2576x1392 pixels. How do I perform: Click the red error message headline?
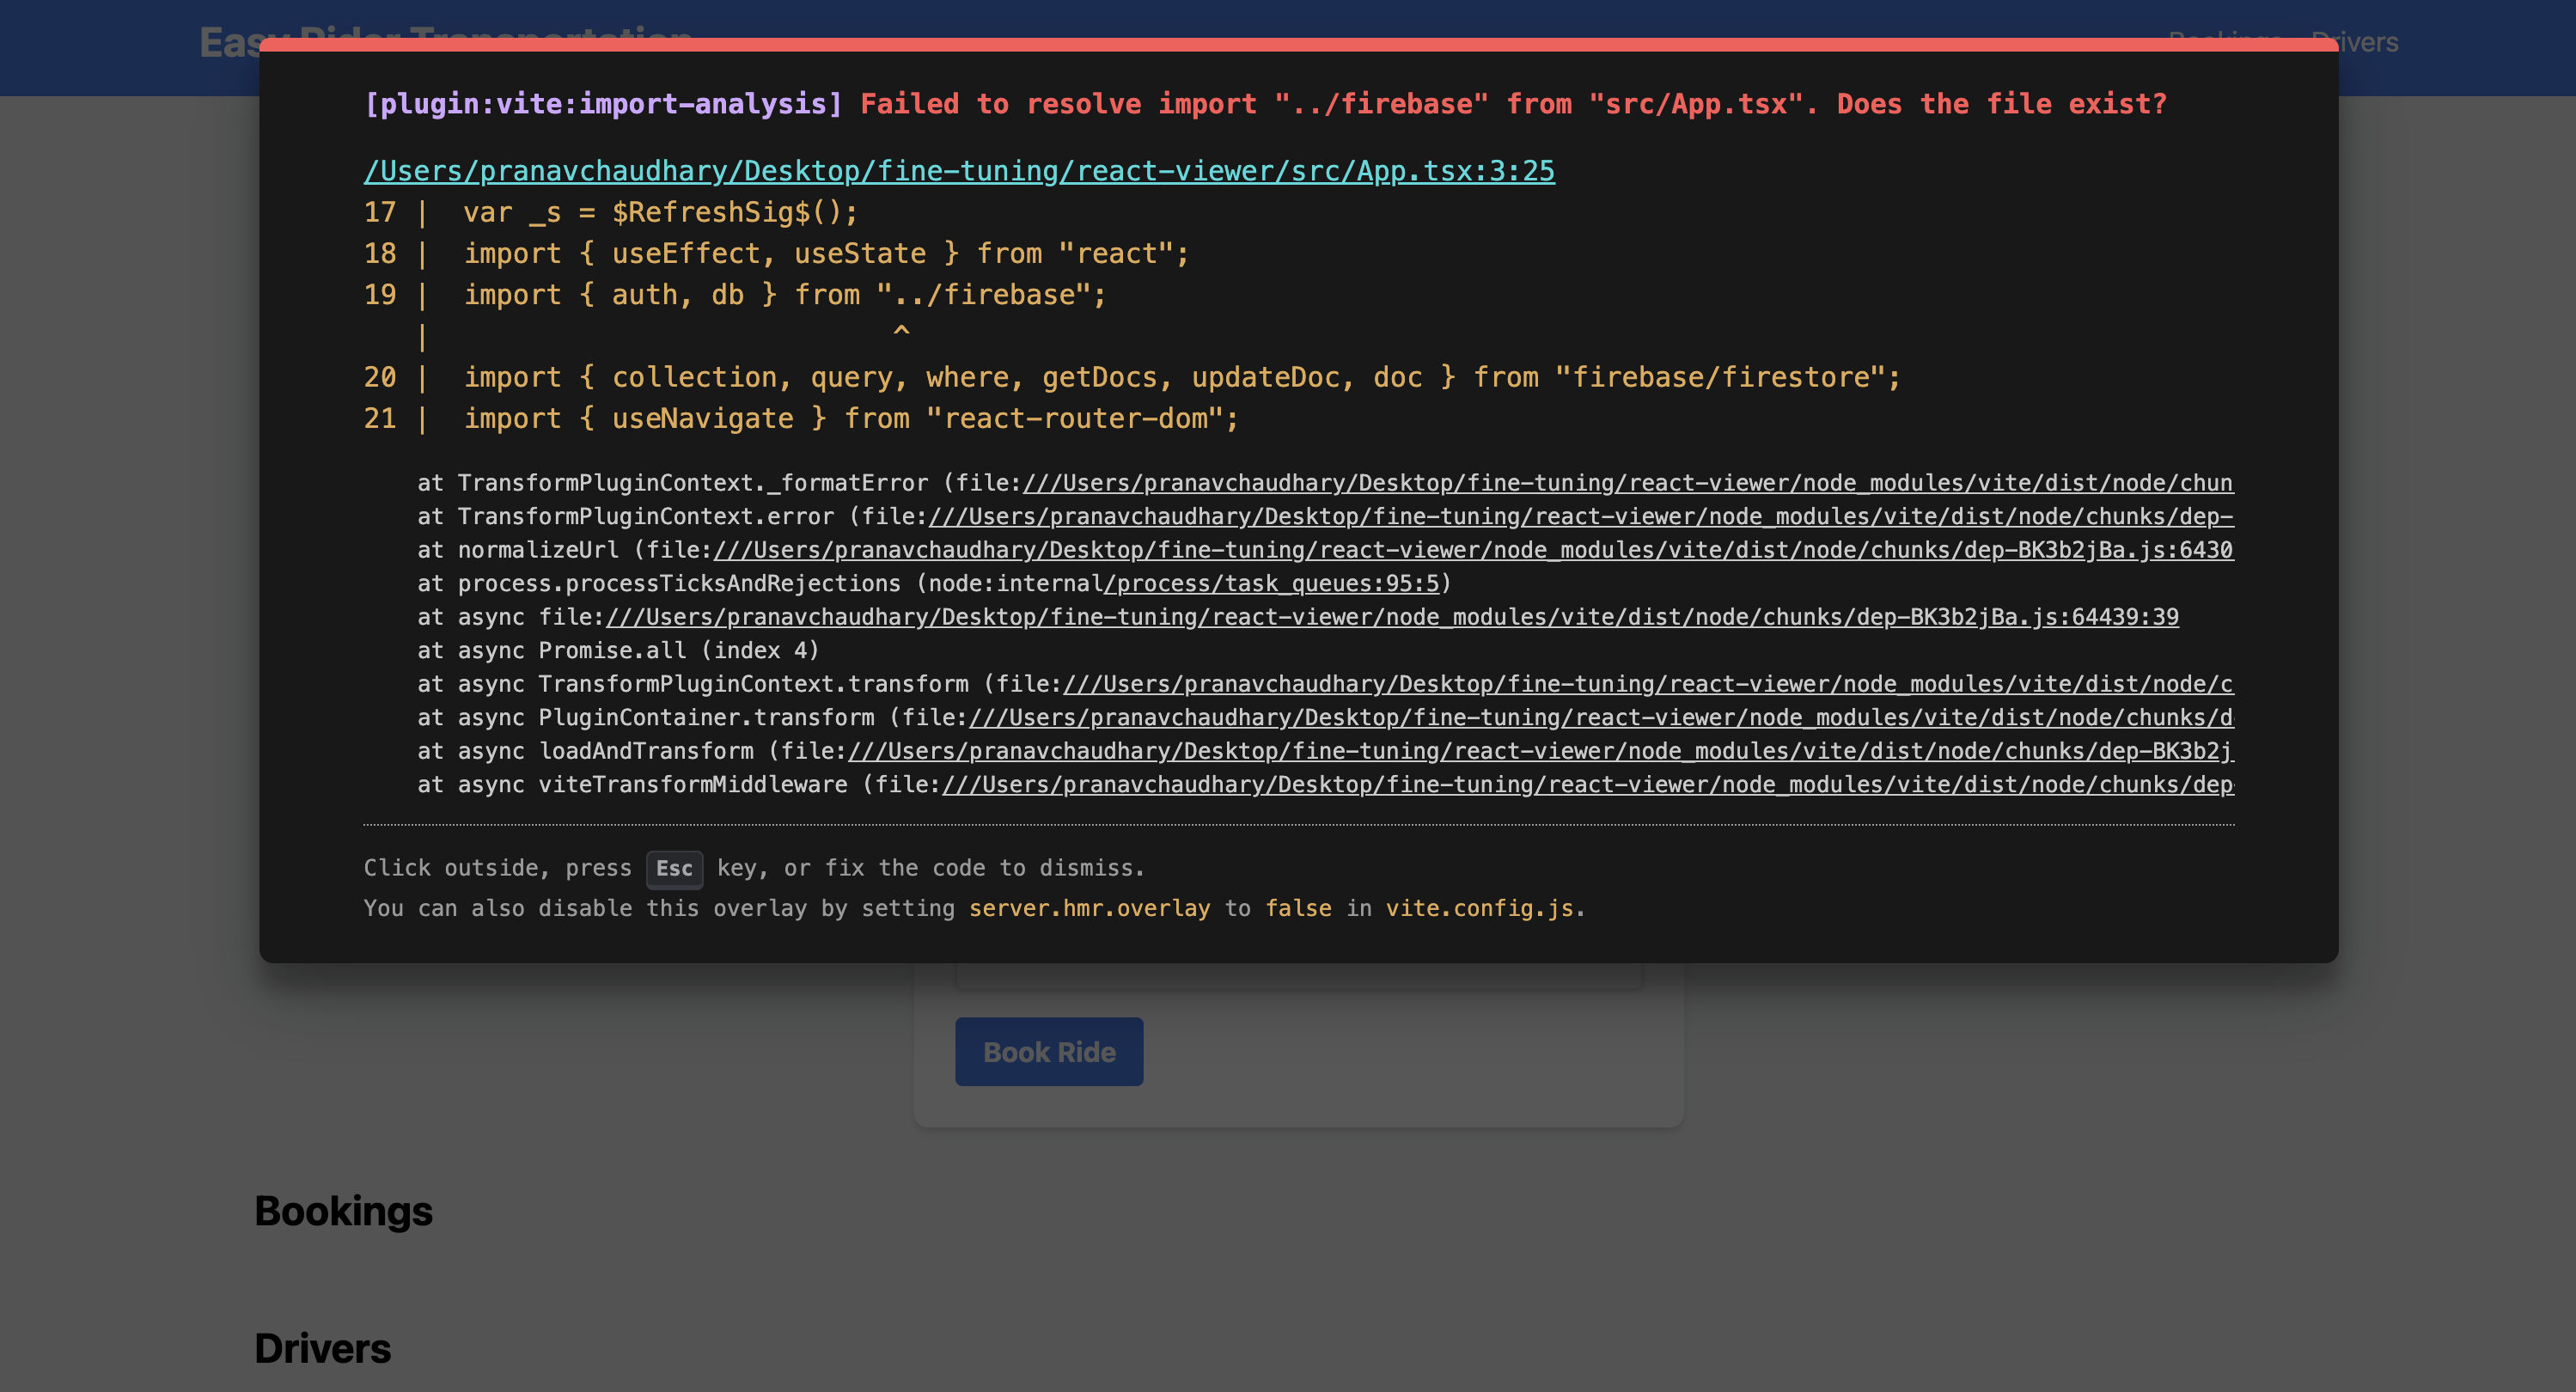[1512, 104]
